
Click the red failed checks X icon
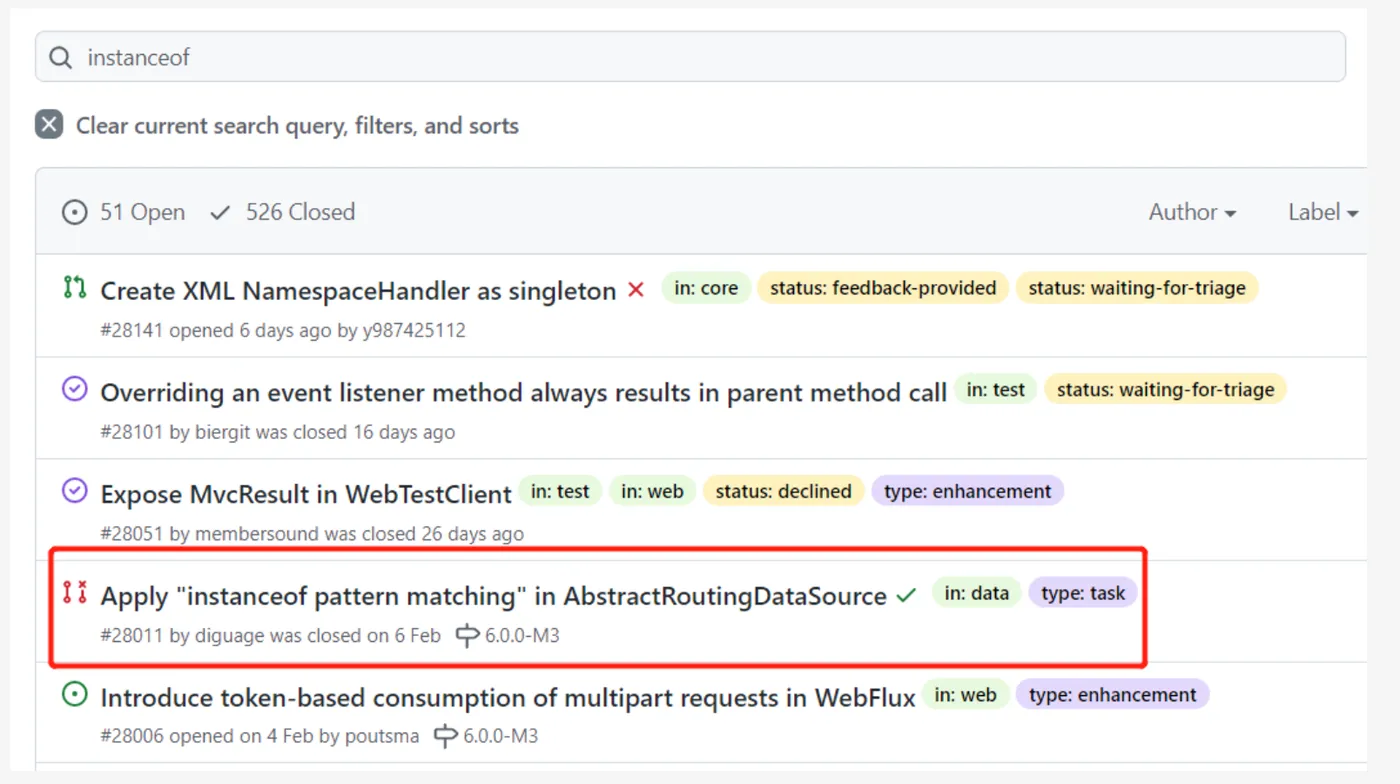(636, 290)
